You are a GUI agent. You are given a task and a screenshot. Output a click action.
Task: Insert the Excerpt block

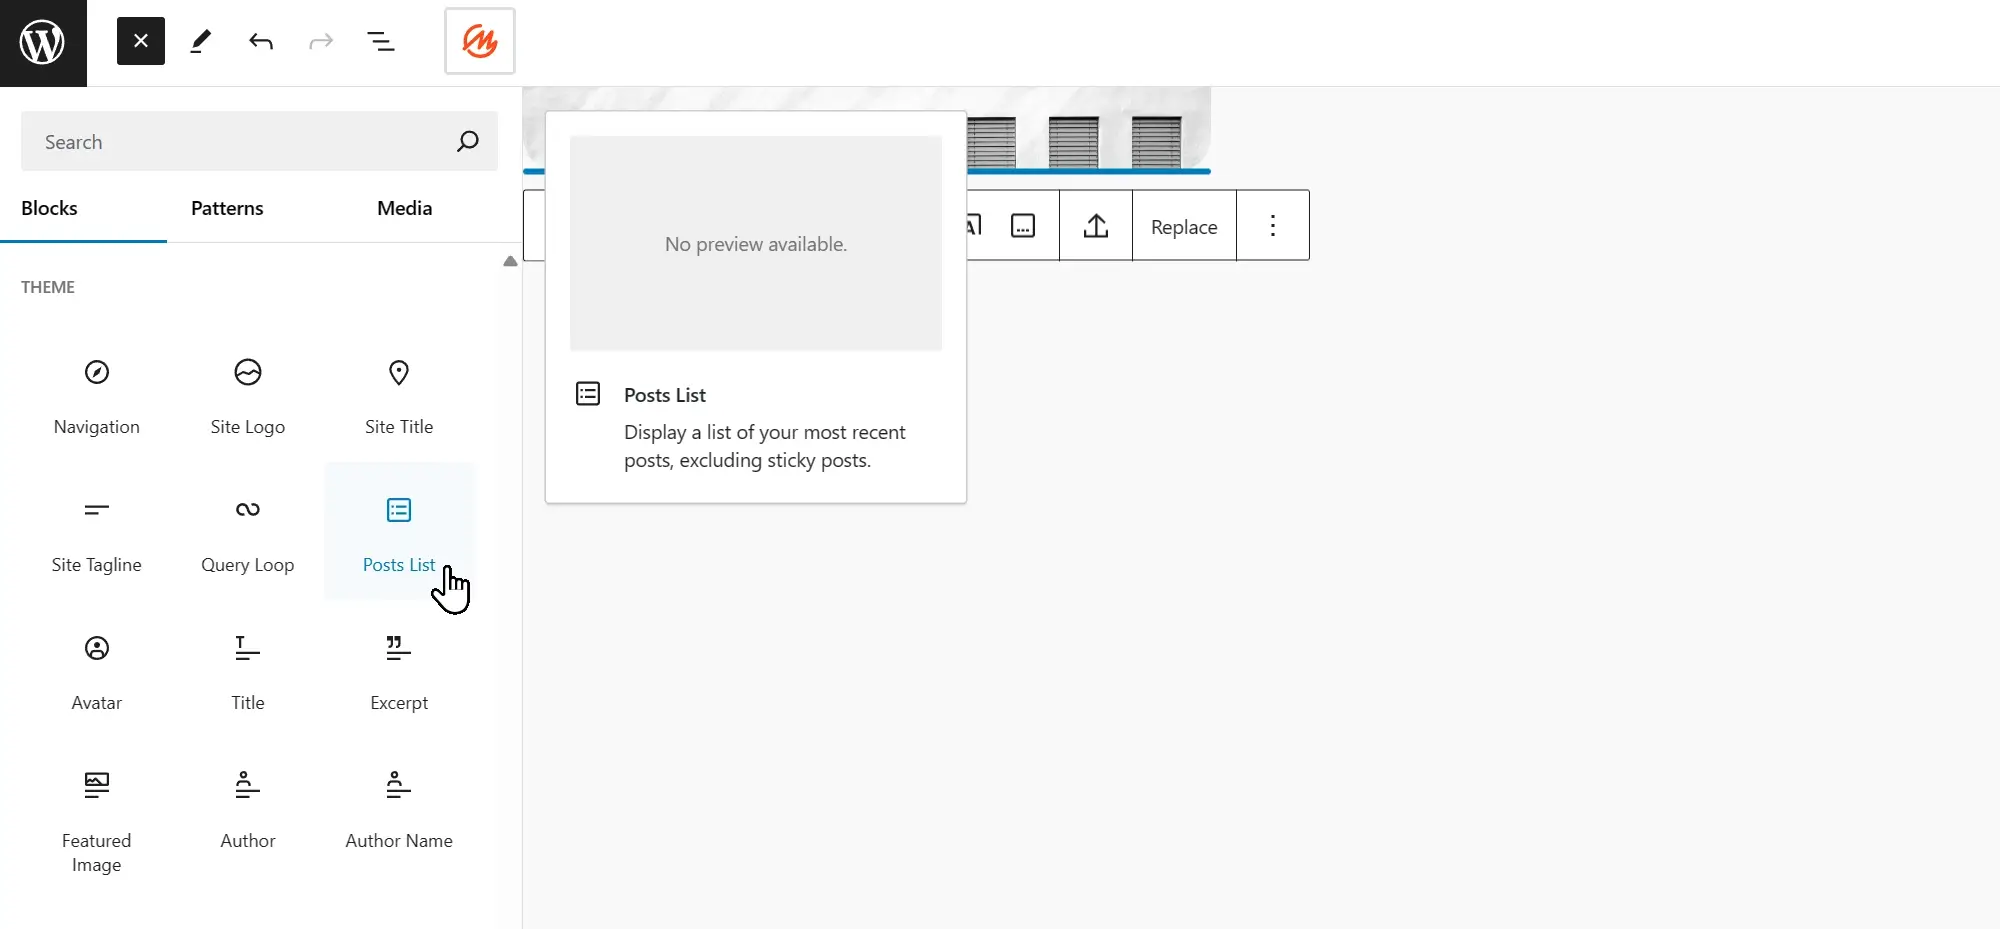point(399,673)
